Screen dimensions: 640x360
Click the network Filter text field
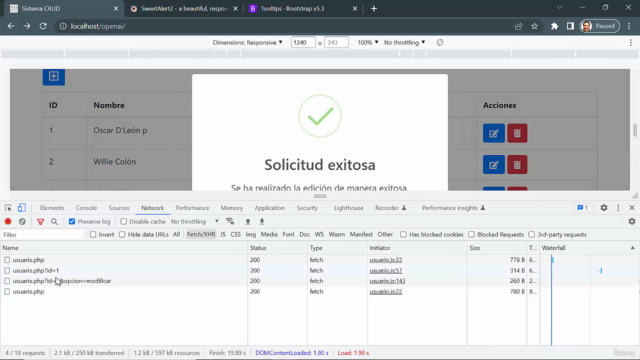click(x=42, y=235)
